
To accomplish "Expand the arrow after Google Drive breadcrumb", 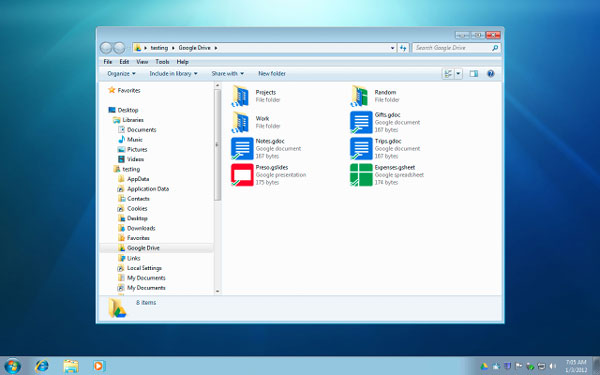I will coord(216,48).
